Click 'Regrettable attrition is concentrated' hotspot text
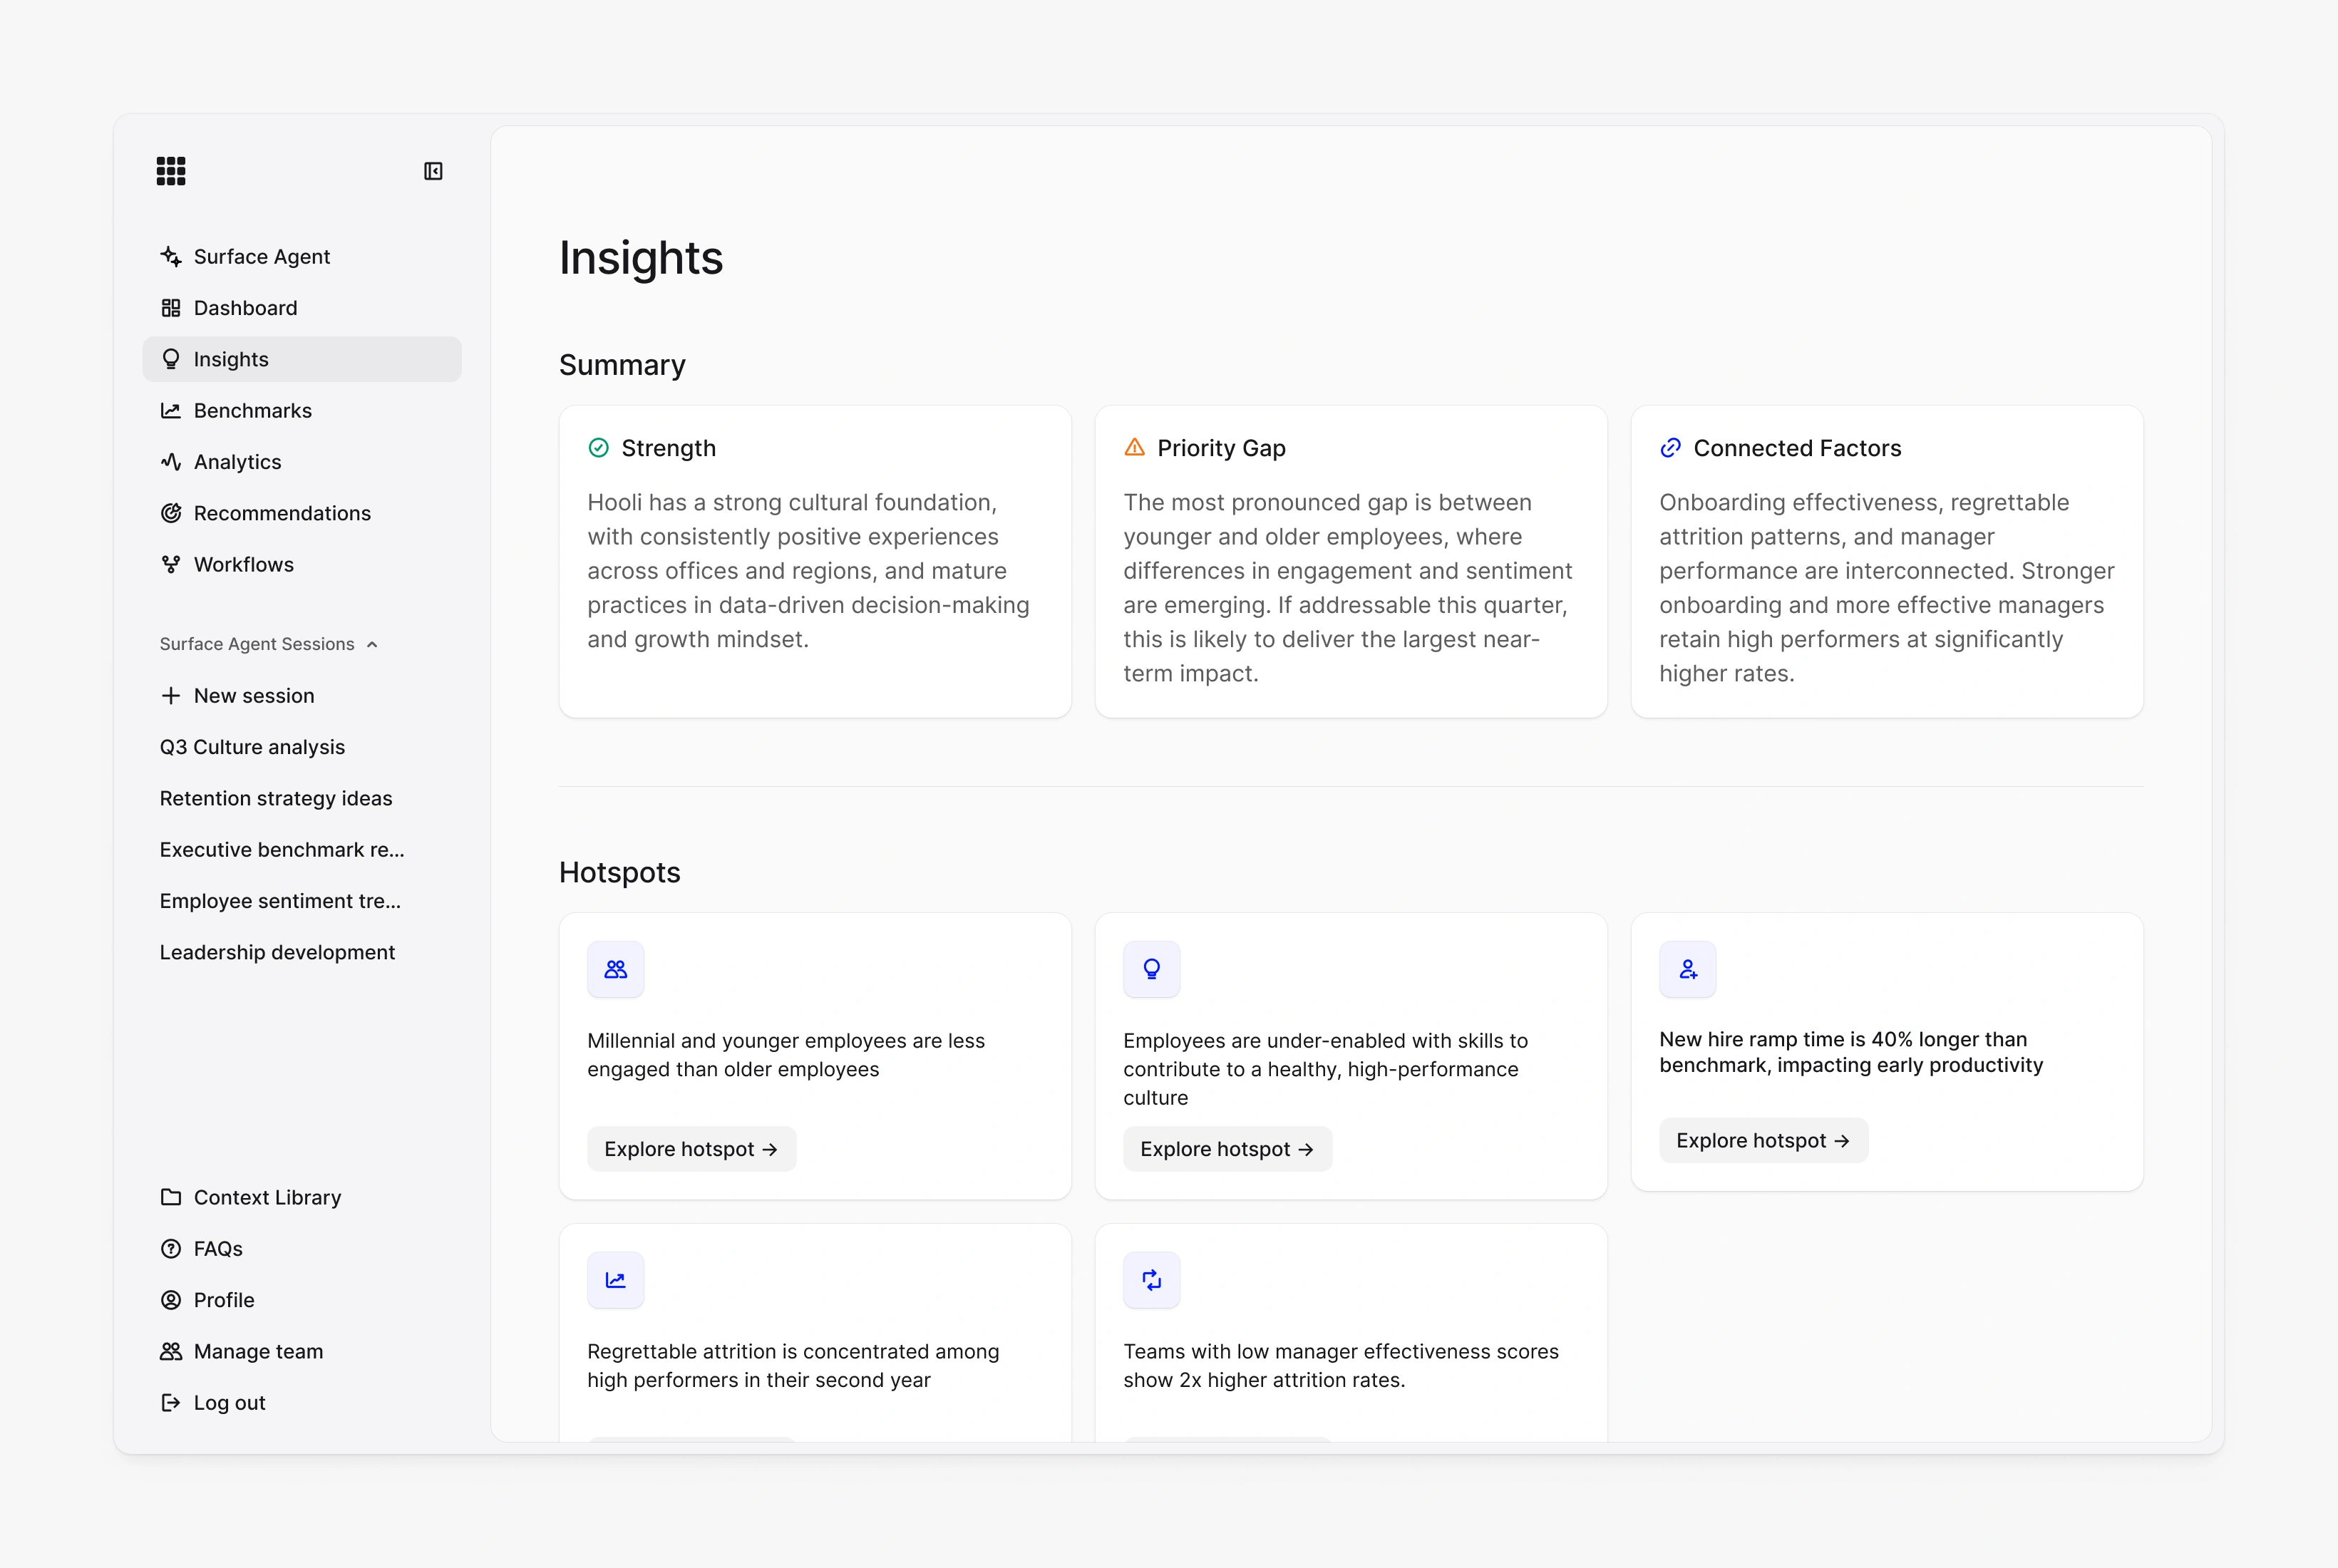2338x1568 pixels. (793, 1366)
